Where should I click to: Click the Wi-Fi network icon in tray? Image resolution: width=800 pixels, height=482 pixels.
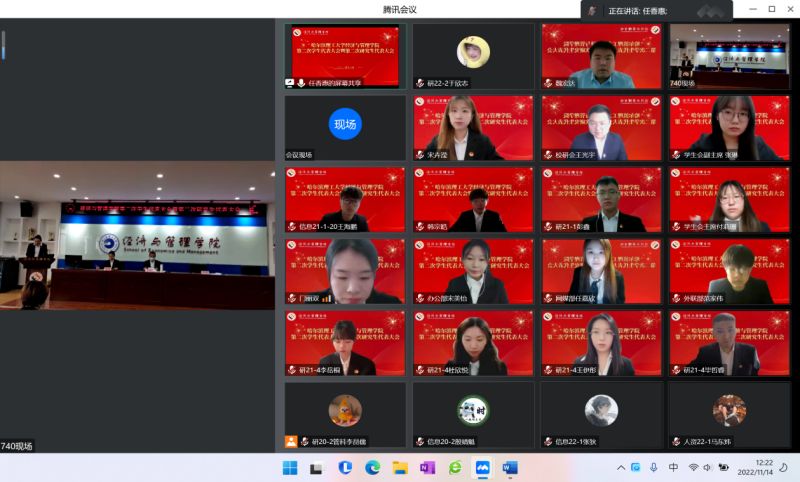click(x=693, y=468)
